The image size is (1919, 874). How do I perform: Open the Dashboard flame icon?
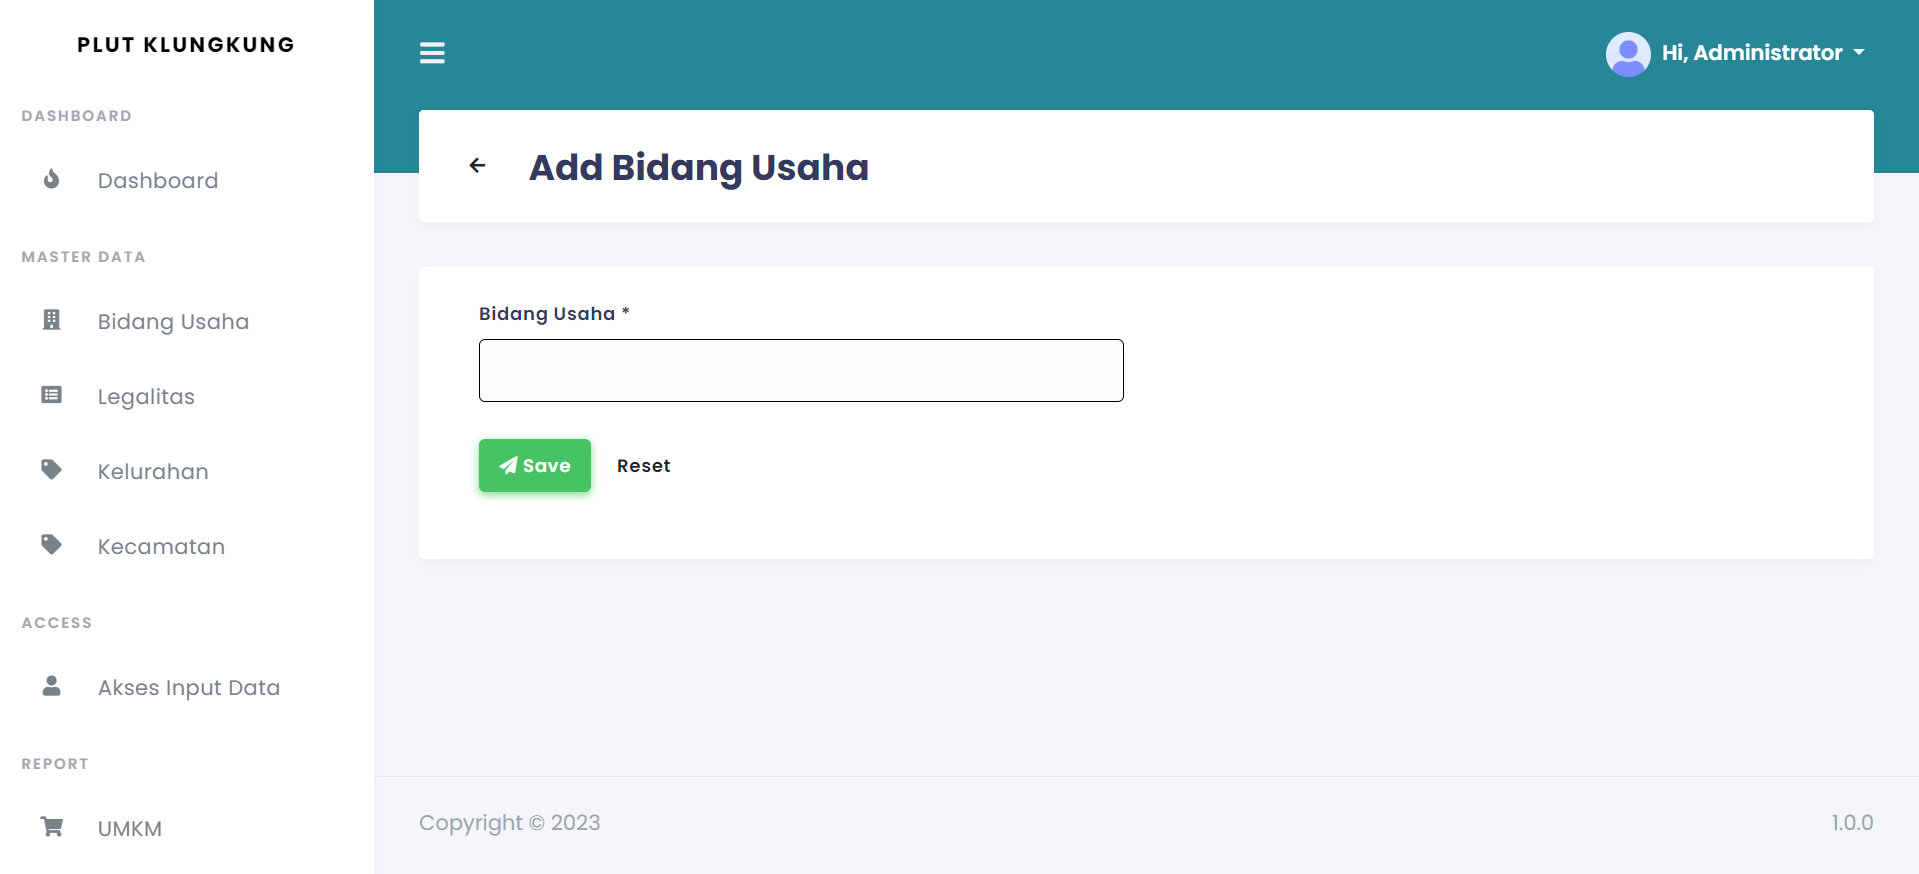click(51, 179)
